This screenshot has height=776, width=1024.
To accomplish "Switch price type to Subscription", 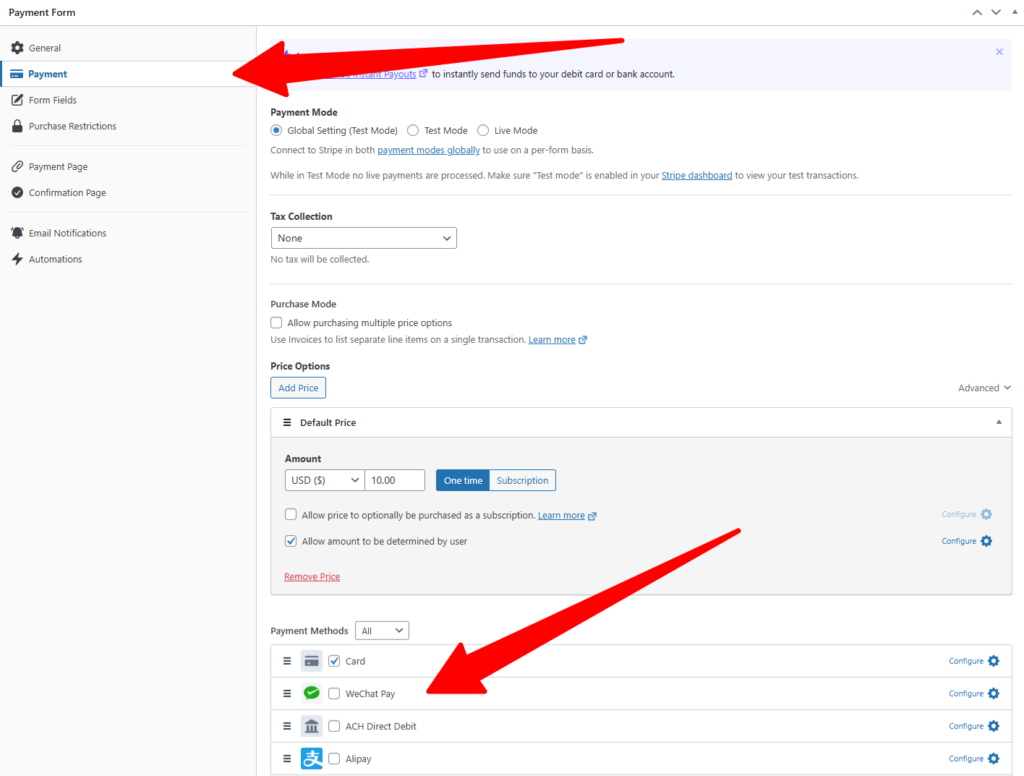I will click(522, 480).
